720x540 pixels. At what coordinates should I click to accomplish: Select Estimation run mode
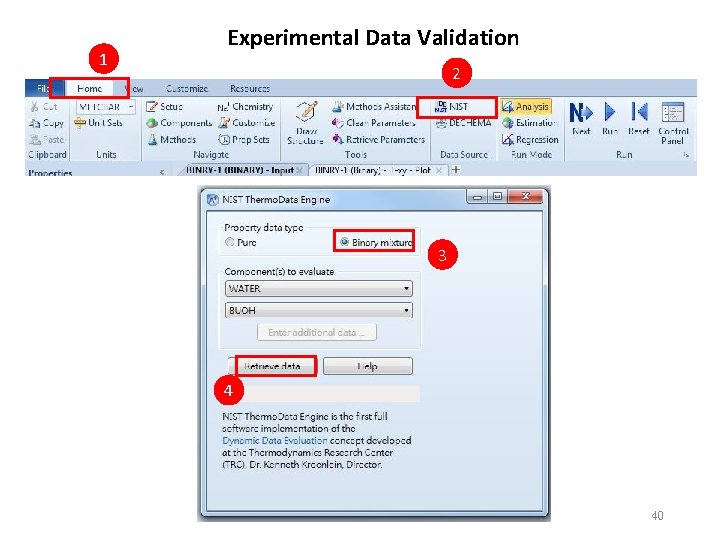coord(530,123)
